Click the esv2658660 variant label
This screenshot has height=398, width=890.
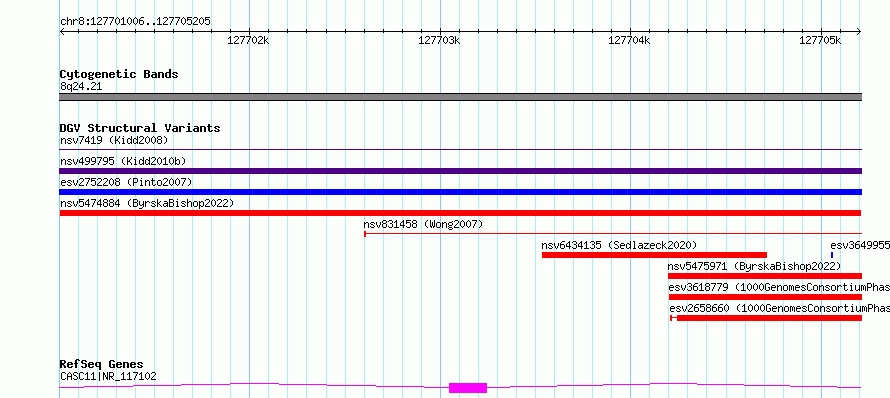click(x=779, y=308)
